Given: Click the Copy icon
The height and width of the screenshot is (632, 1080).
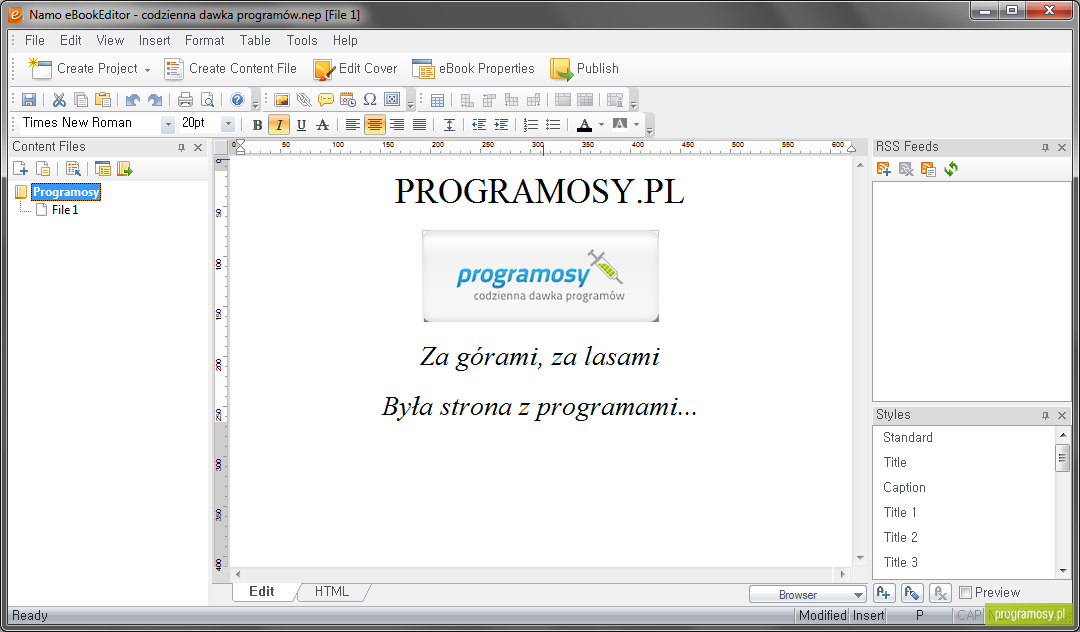Looking at the screenshot, I should [x=81, y=100].
